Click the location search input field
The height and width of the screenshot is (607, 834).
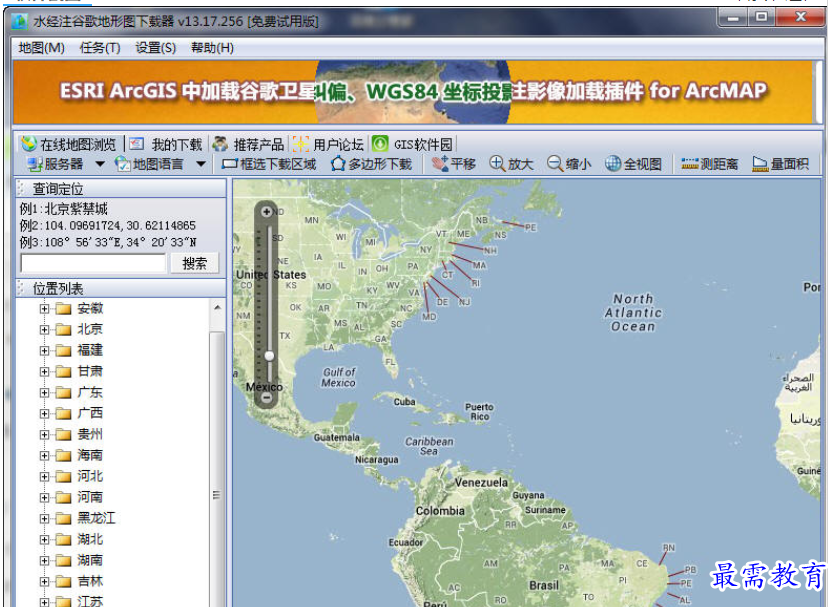(x=93, y=263)
